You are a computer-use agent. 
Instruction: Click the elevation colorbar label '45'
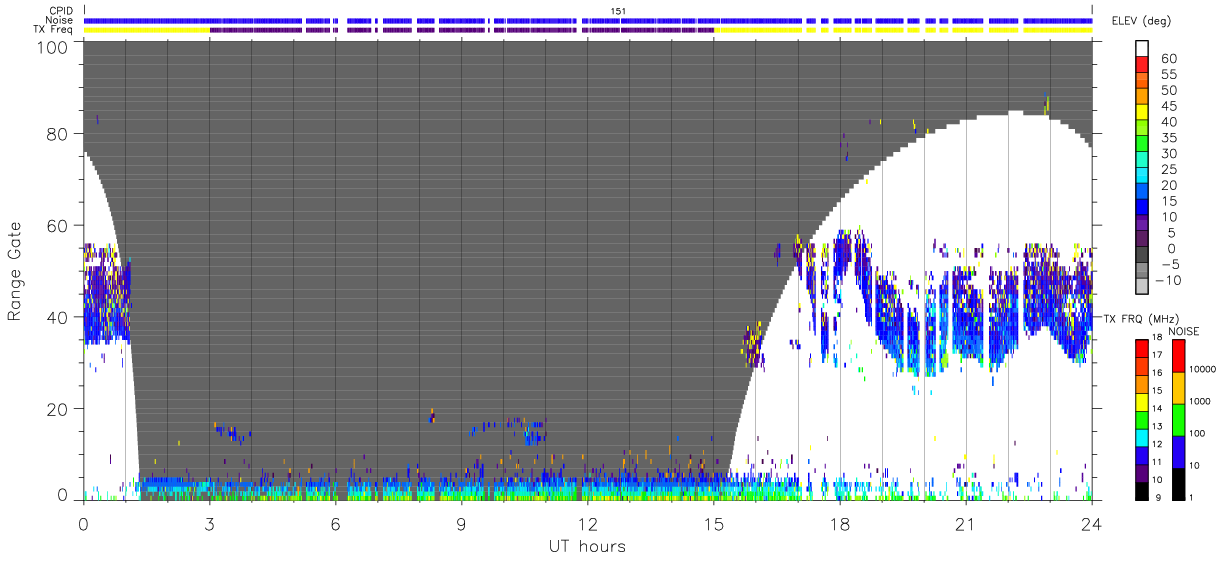click(x=1171, y=106)
